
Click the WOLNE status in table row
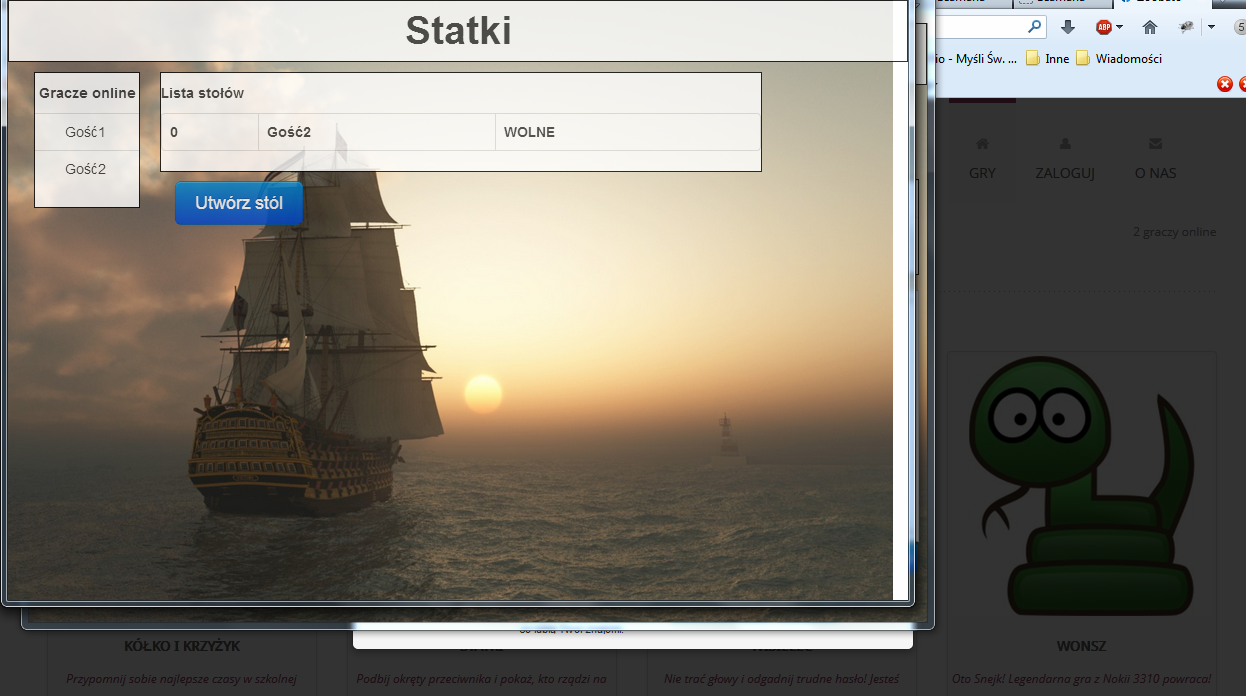tap(529, 132)
